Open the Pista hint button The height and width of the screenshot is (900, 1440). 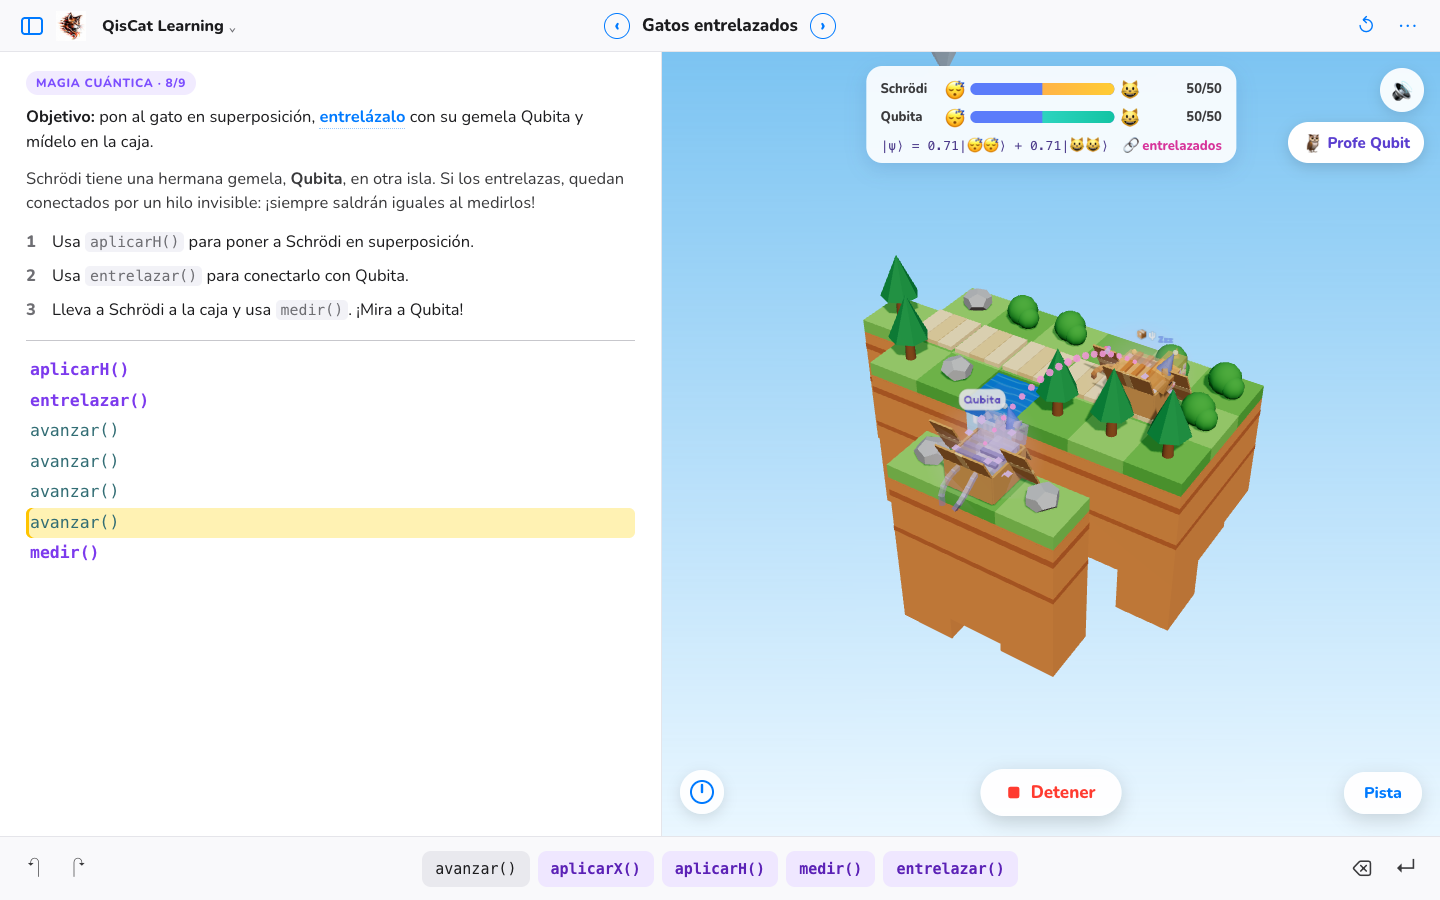1383,793
